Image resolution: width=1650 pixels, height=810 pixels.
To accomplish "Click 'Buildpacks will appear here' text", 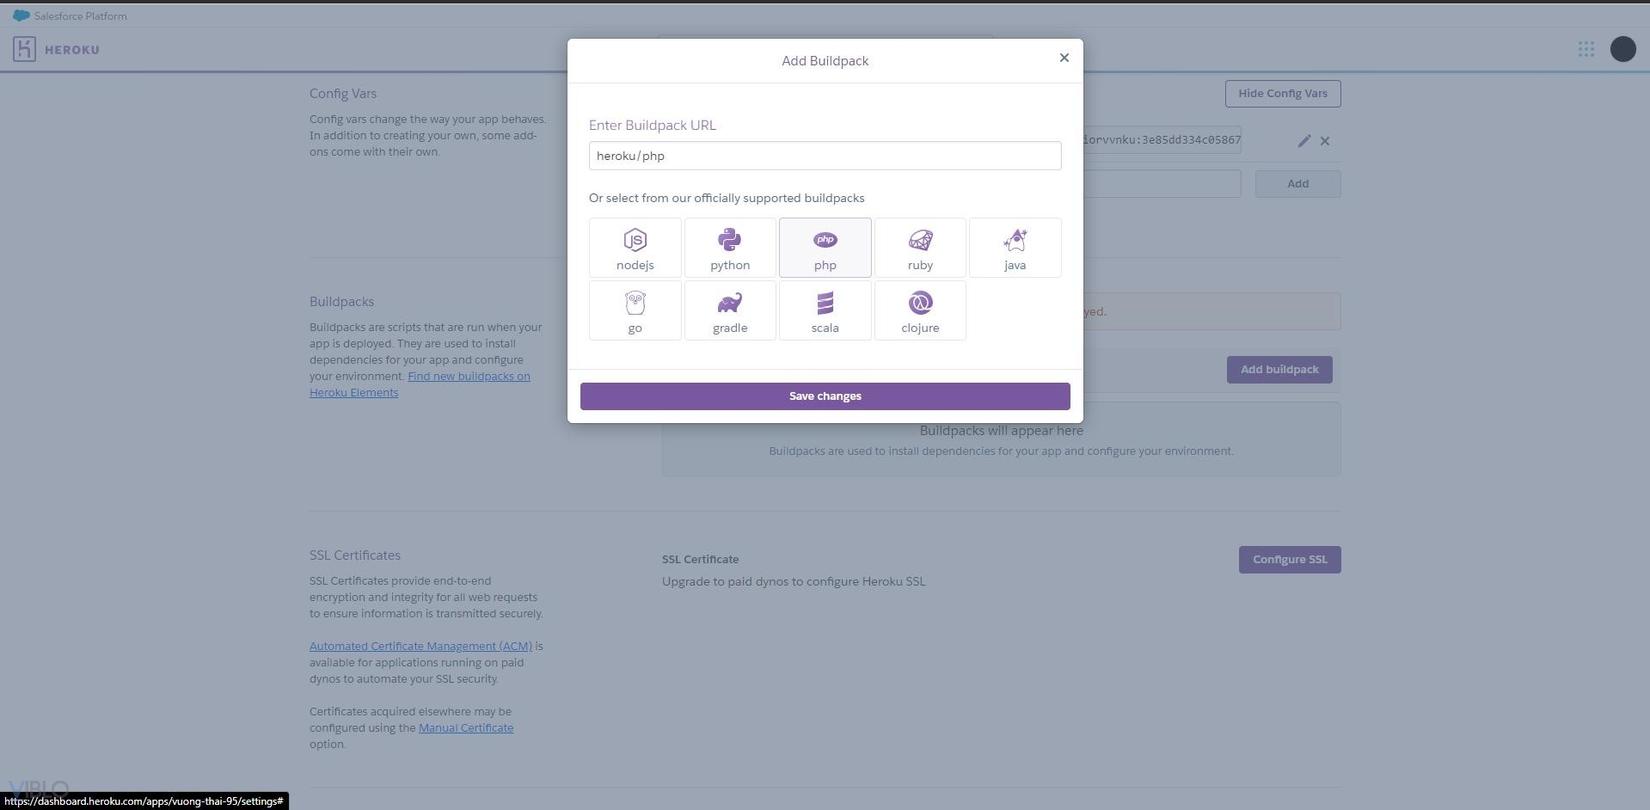I will (x=1001, y=431).
